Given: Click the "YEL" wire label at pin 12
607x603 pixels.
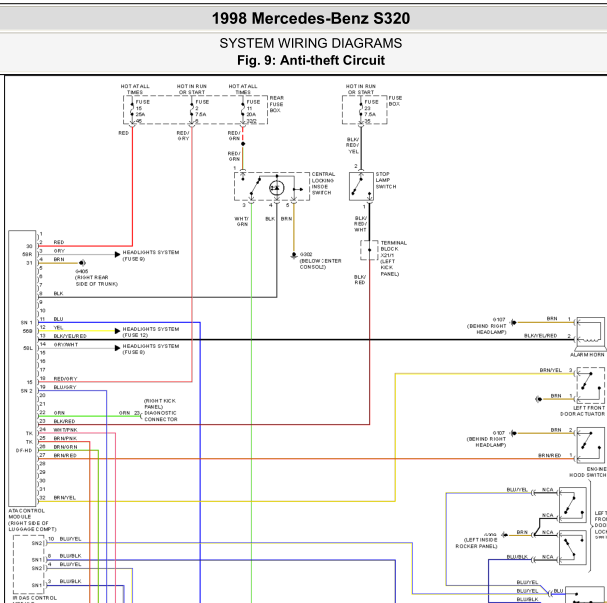Looking at the screenshot, I should [58, 327].
